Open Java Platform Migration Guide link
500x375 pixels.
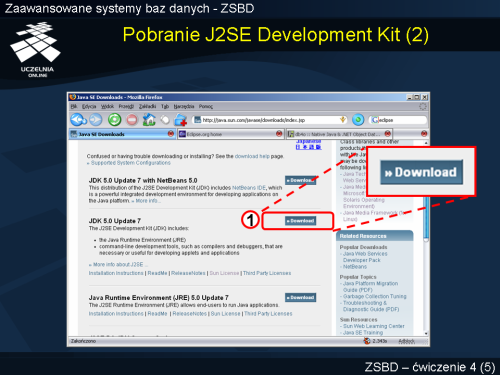click(370, 287)
